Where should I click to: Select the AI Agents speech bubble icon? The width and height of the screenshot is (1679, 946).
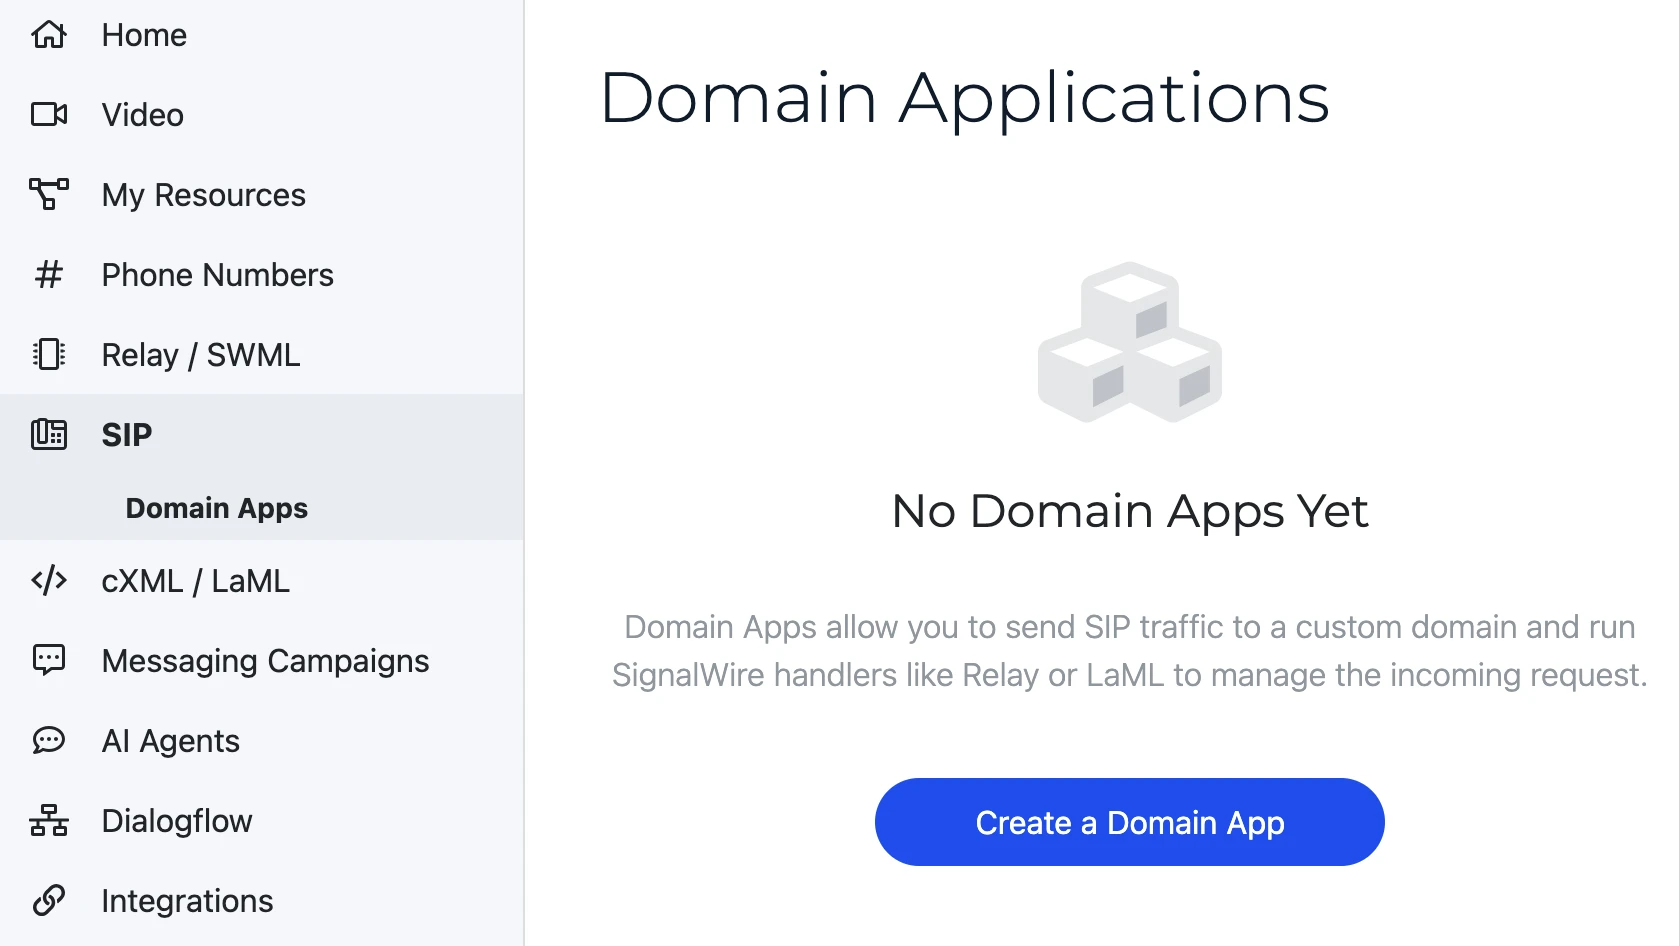(48, 740)
